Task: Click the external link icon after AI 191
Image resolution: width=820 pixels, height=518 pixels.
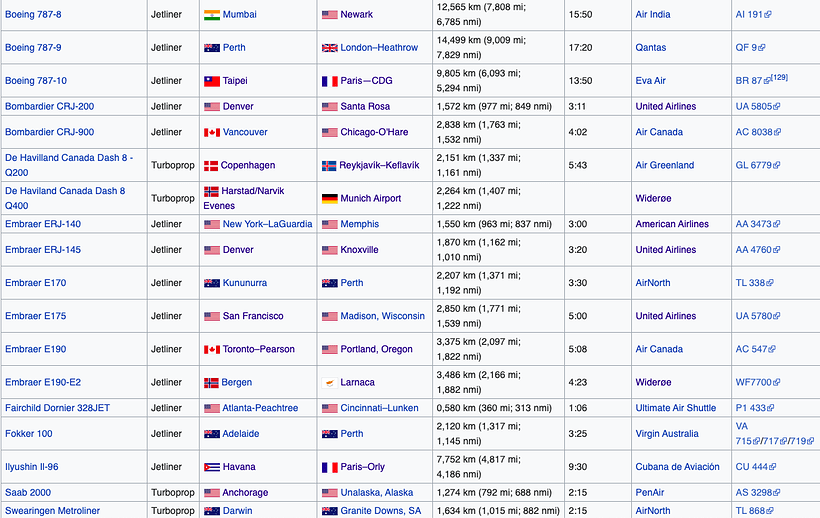Action: click(768, 15)
